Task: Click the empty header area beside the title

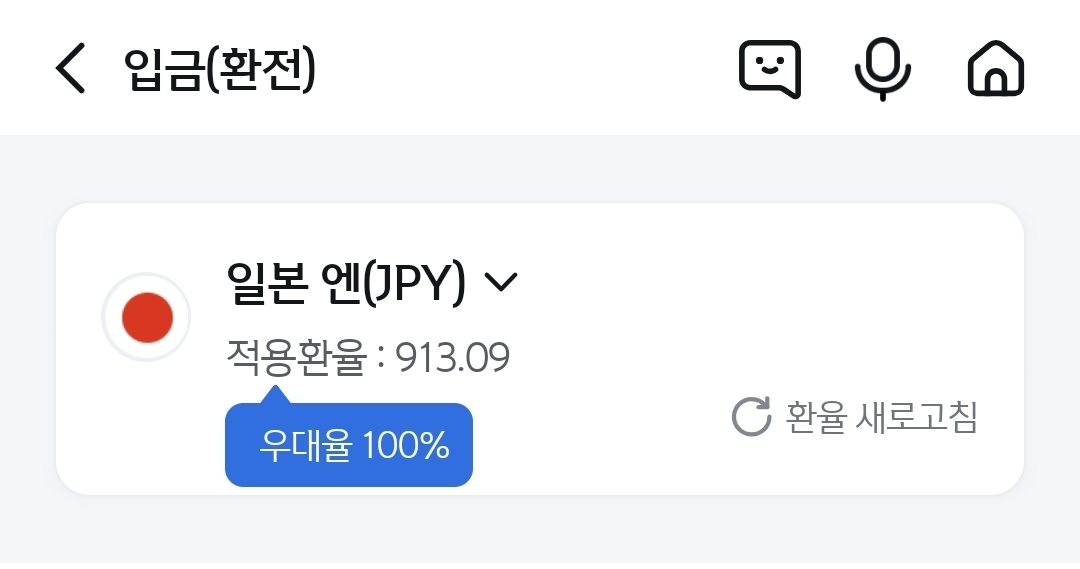Action: pos(520,68)
